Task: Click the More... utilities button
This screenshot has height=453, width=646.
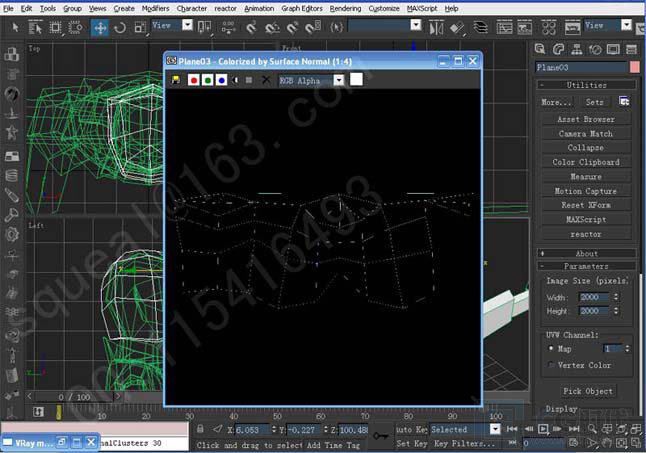Action: click(556, 102)
